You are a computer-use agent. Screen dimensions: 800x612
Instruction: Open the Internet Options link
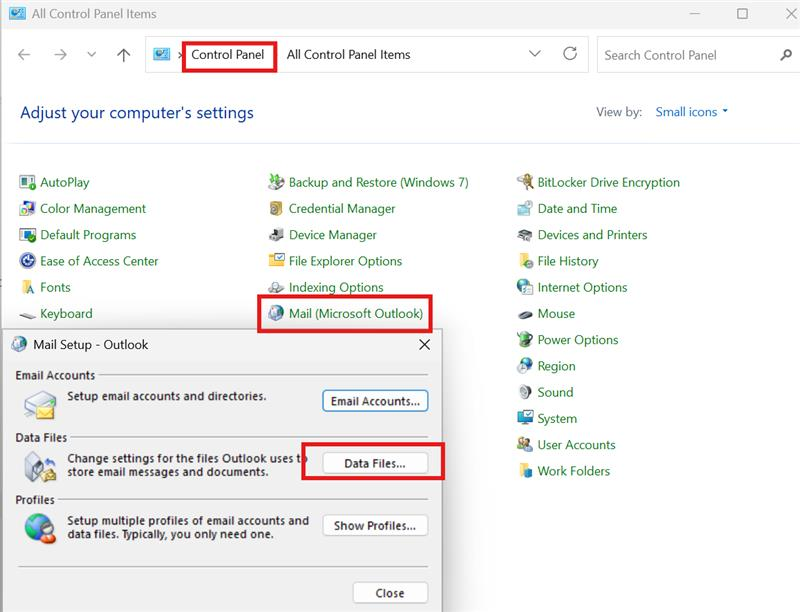point(582,287)
